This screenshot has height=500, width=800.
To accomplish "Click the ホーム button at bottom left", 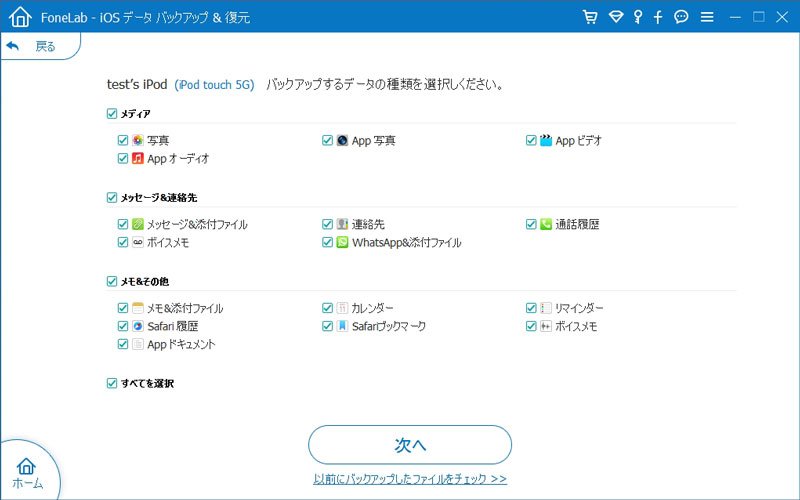I will click(28, 473).
